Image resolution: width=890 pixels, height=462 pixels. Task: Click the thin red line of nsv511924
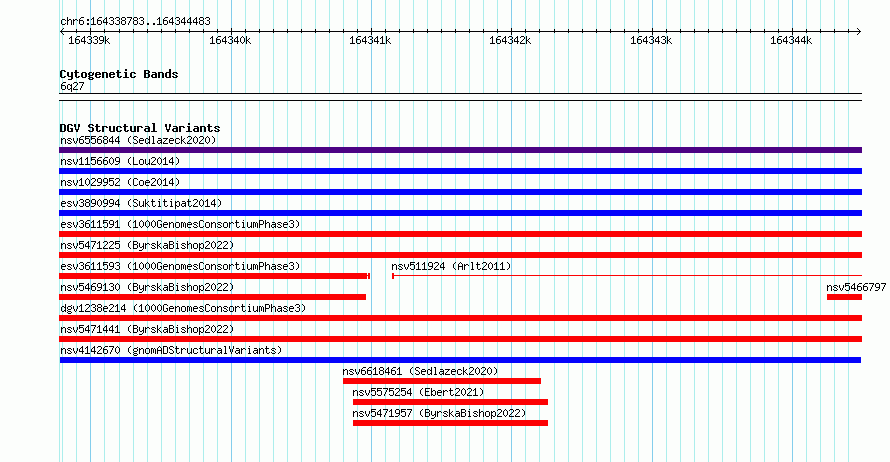(627, 276)
